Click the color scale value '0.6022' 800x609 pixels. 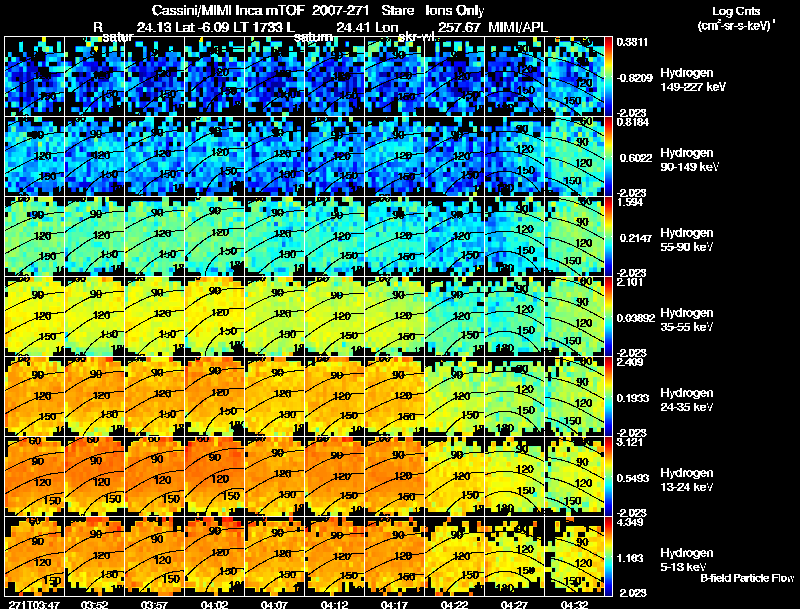point(634,158)
